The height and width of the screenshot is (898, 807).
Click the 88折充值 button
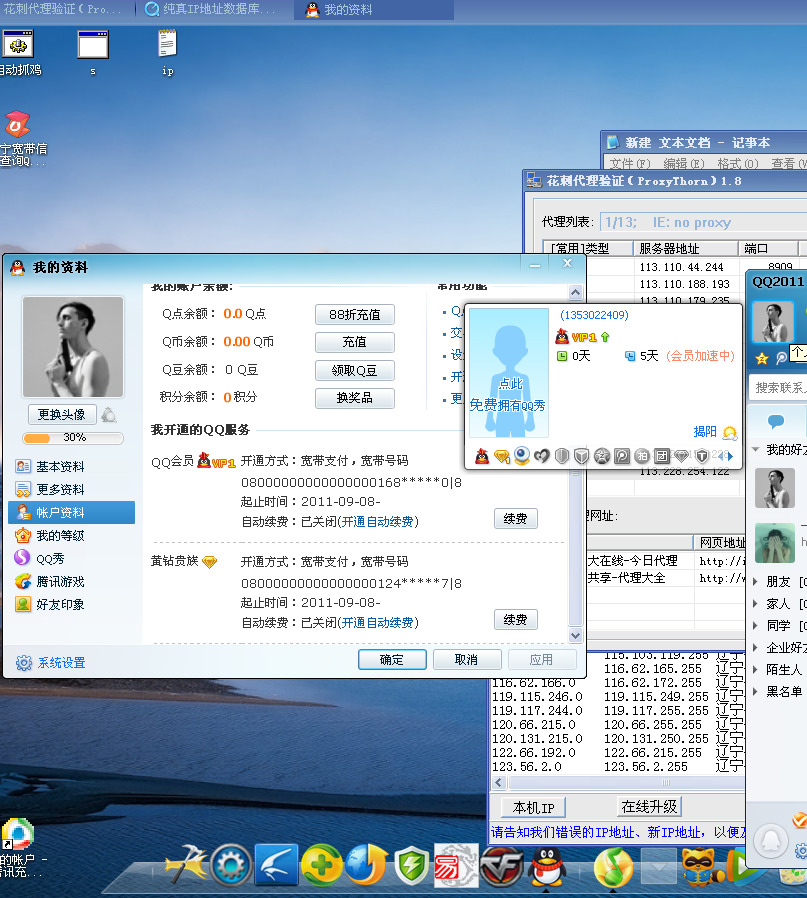click(355, 314)
